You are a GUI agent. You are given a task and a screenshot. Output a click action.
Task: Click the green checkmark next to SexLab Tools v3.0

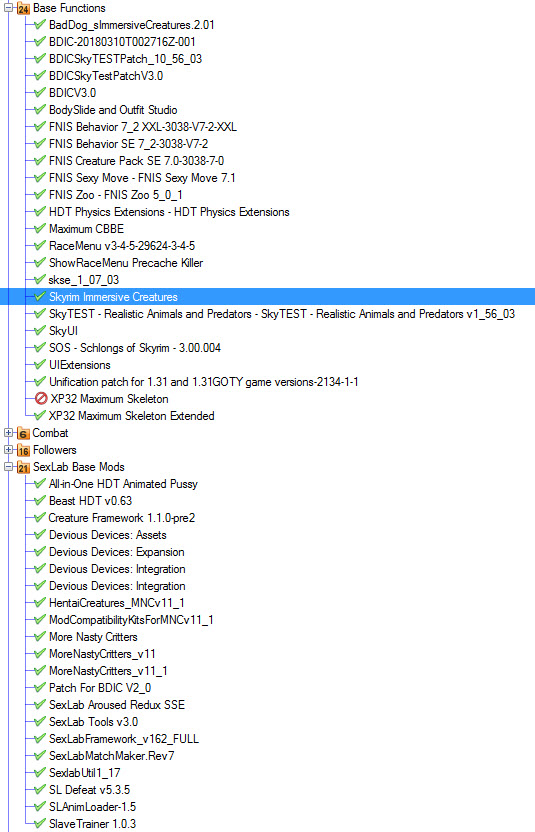point(40,721)
